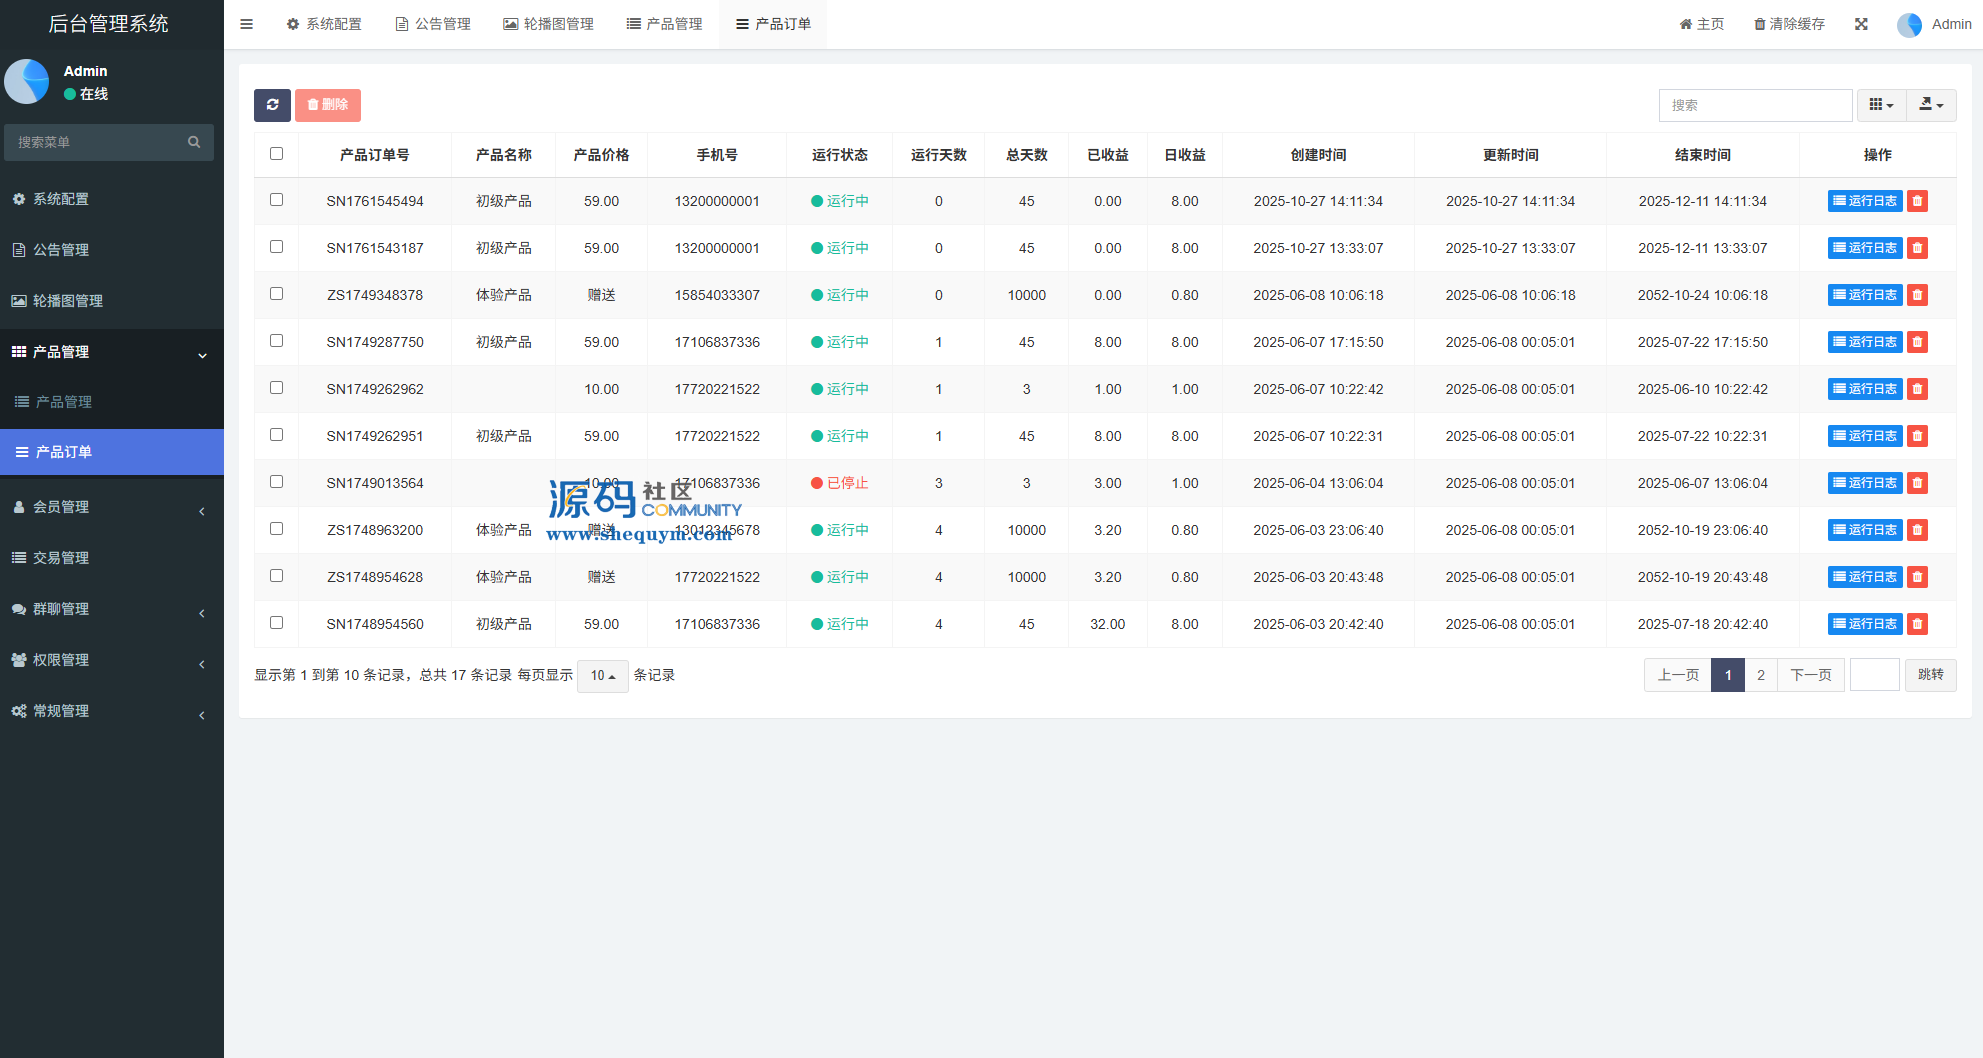Toggle the sidebar with the hamburger icon
1983x1058 pixels.
(246, 24)
